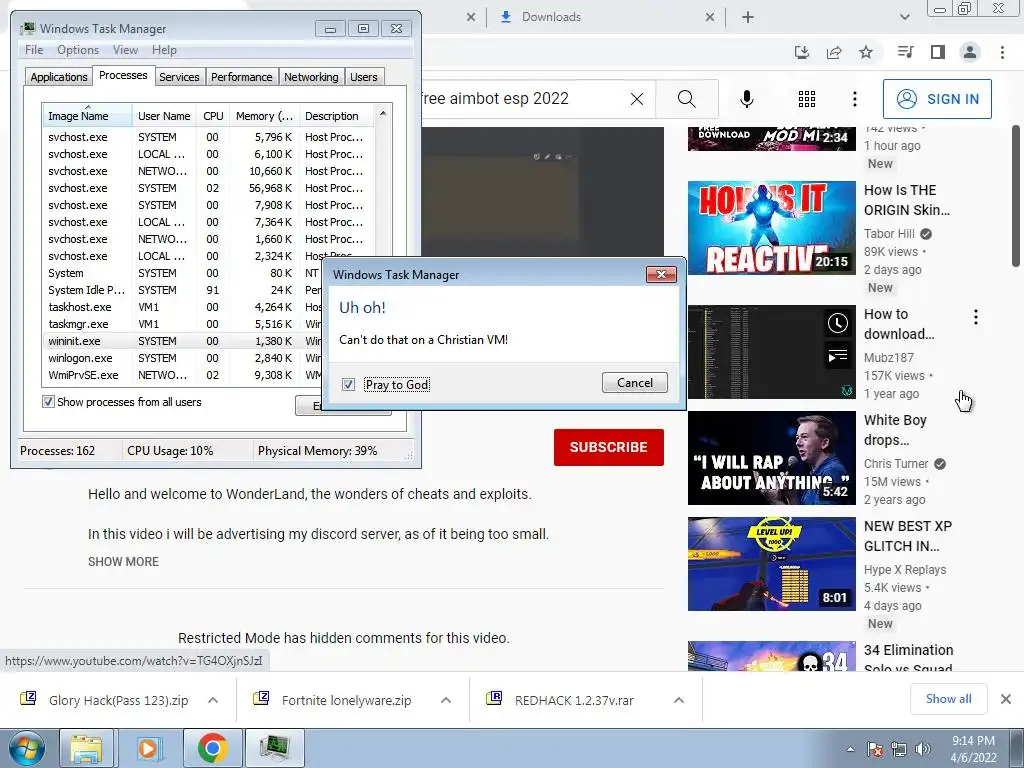Image resolution: width=1024 pixels, height=768 pixels.
Task: Switch to the Applications tab
Action: (x=59, y=77)
